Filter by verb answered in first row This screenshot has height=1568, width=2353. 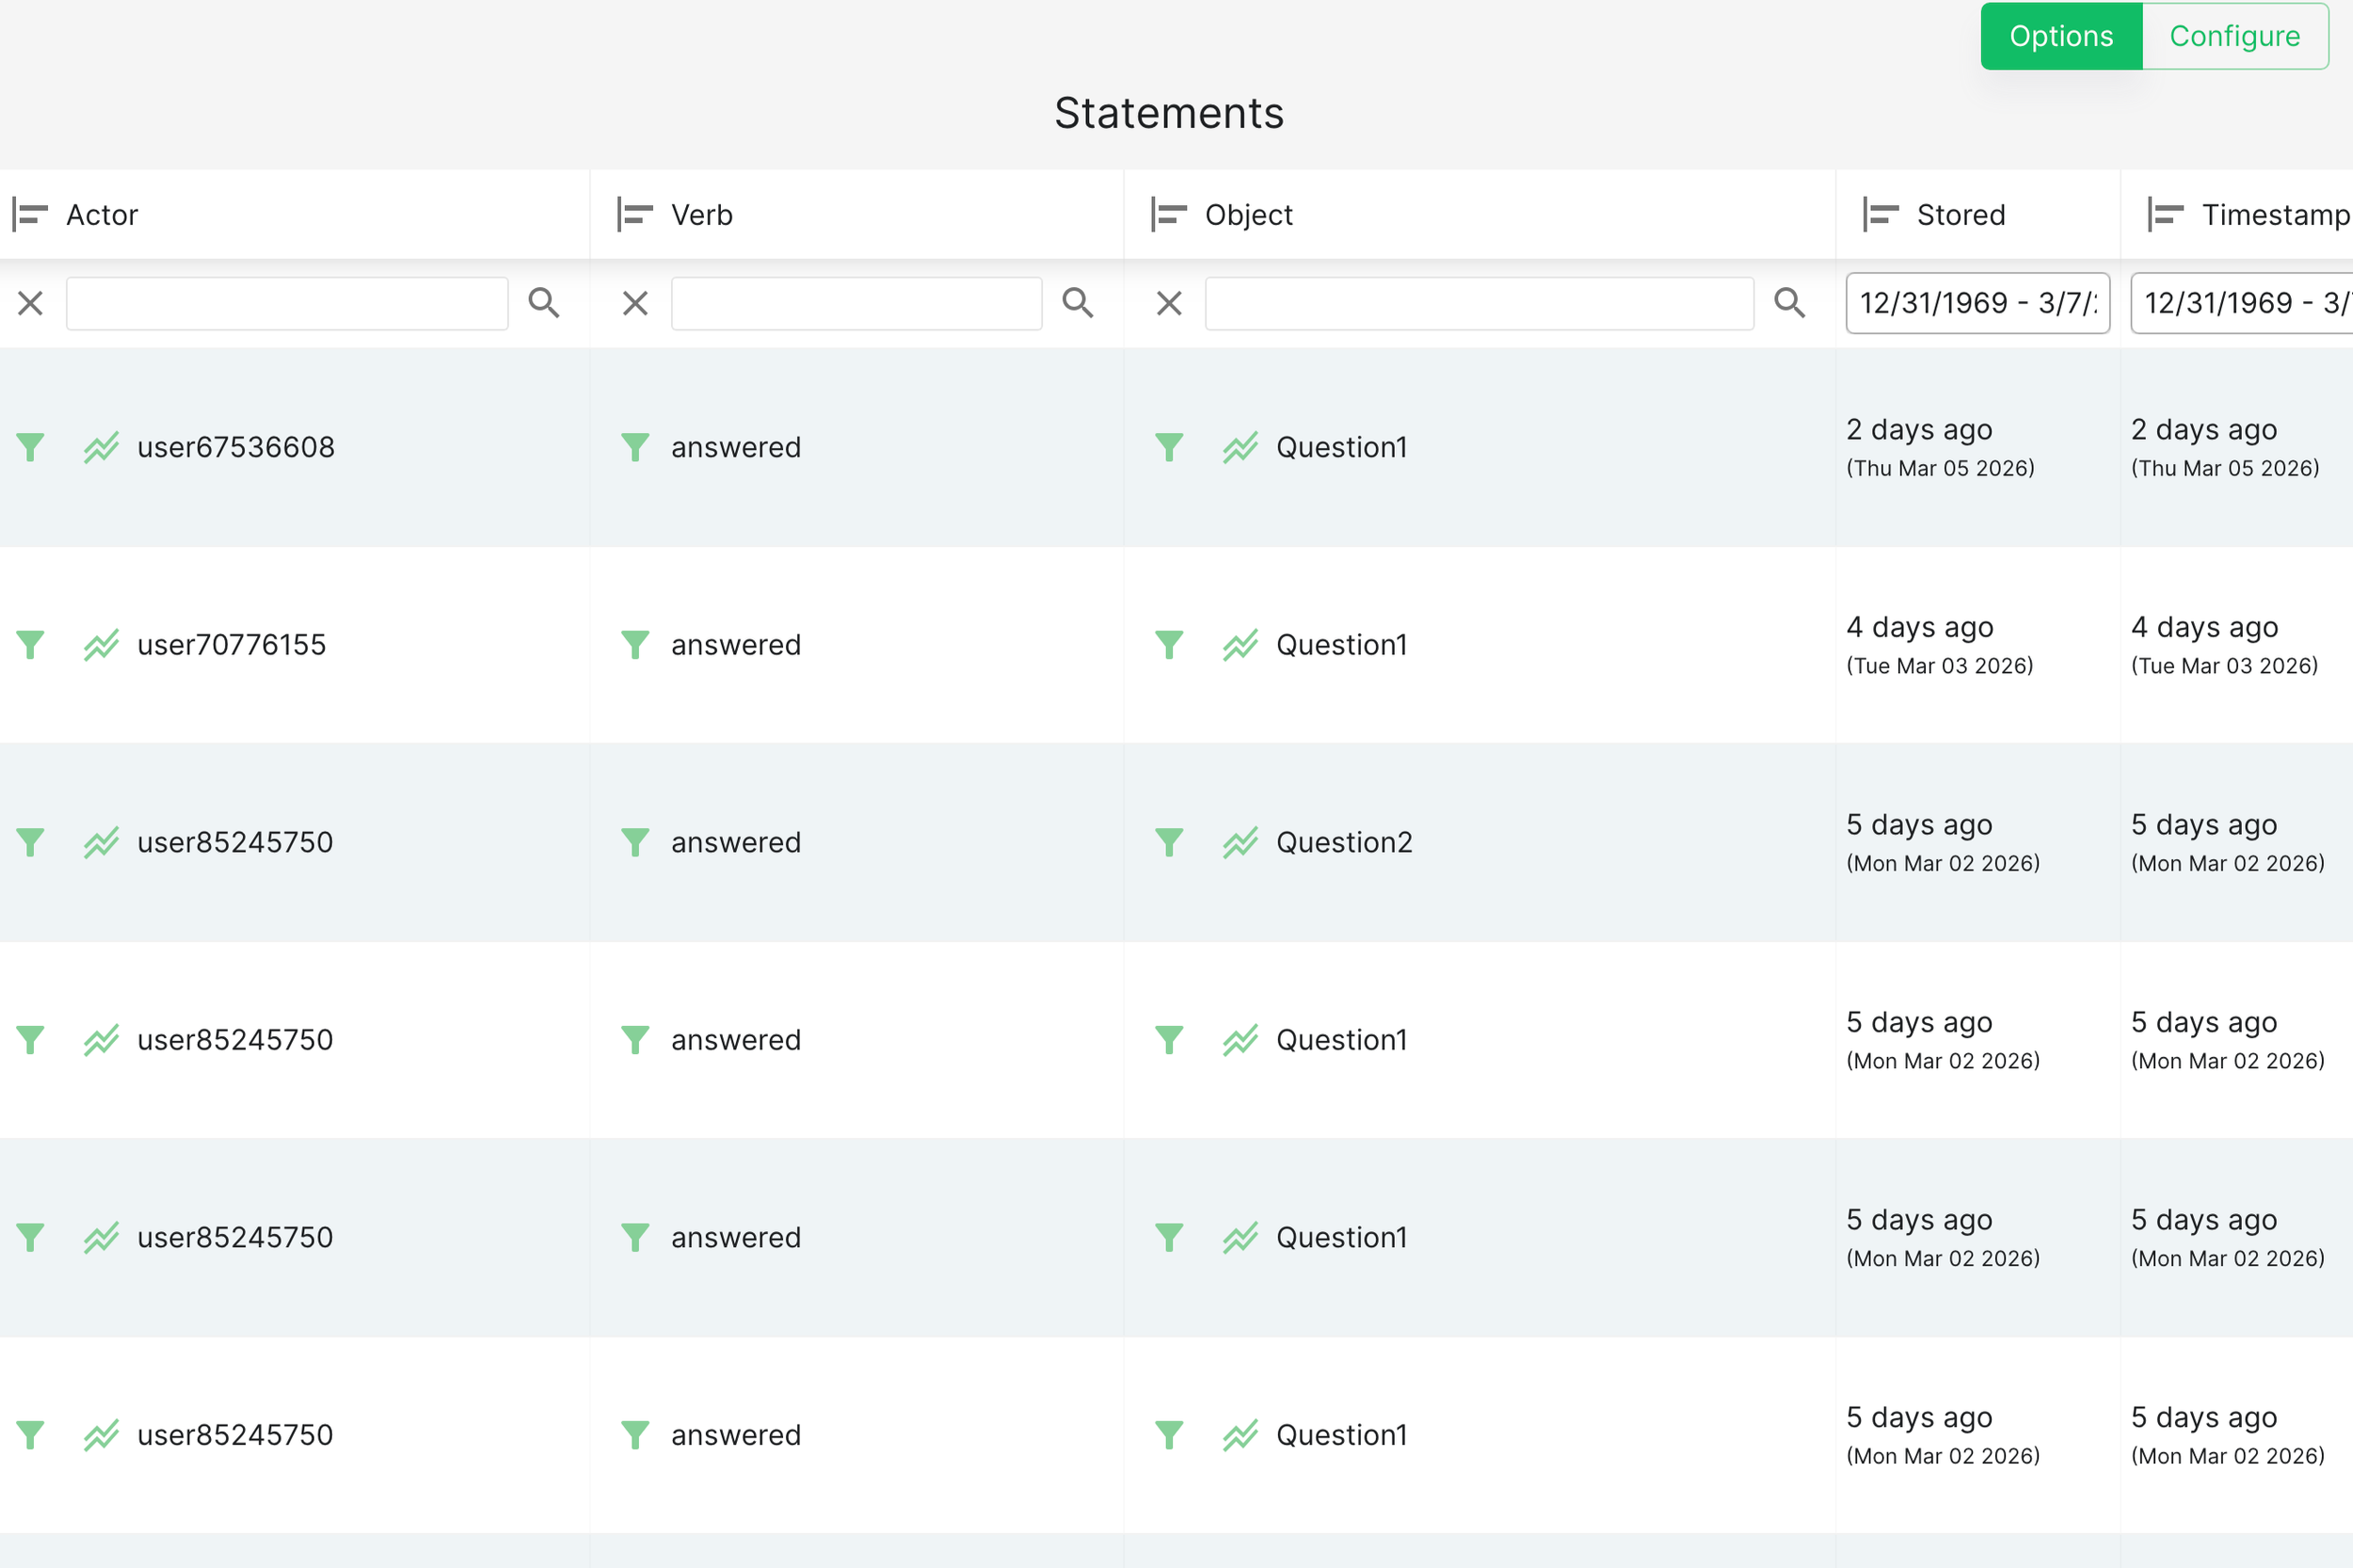[x=635, y=447]
